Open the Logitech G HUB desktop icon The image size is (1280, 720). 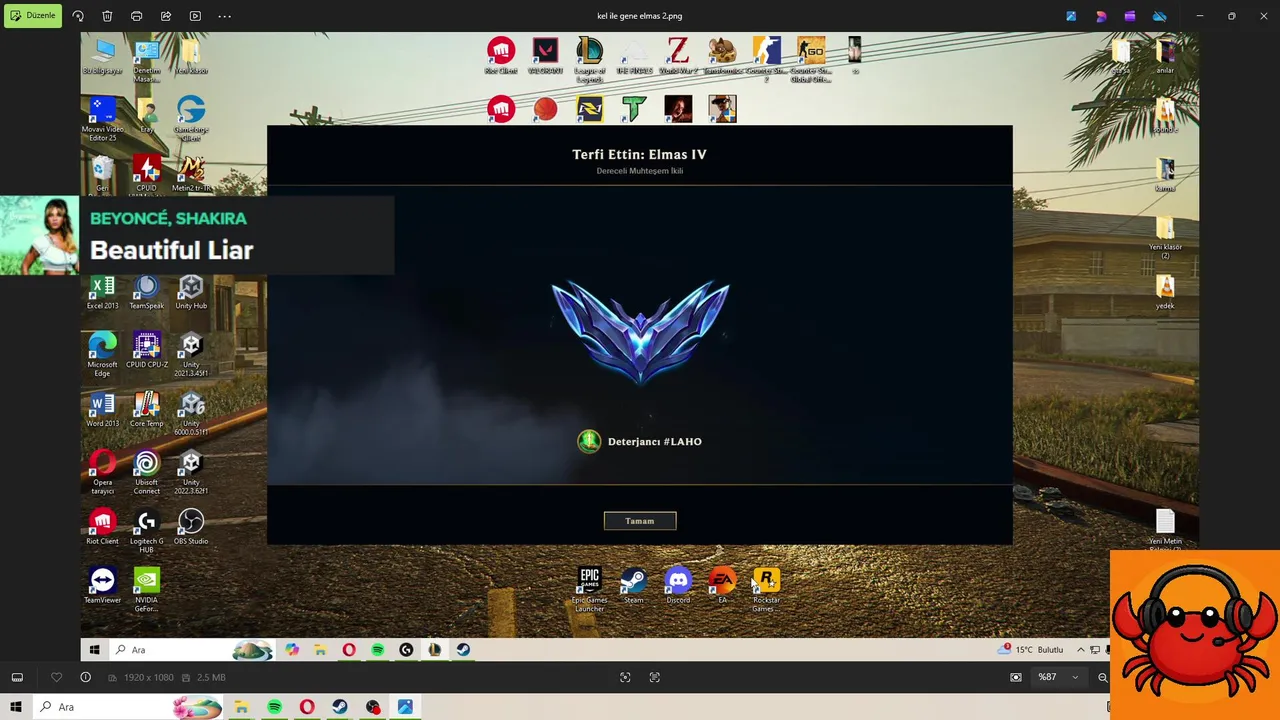click(146, 532)
